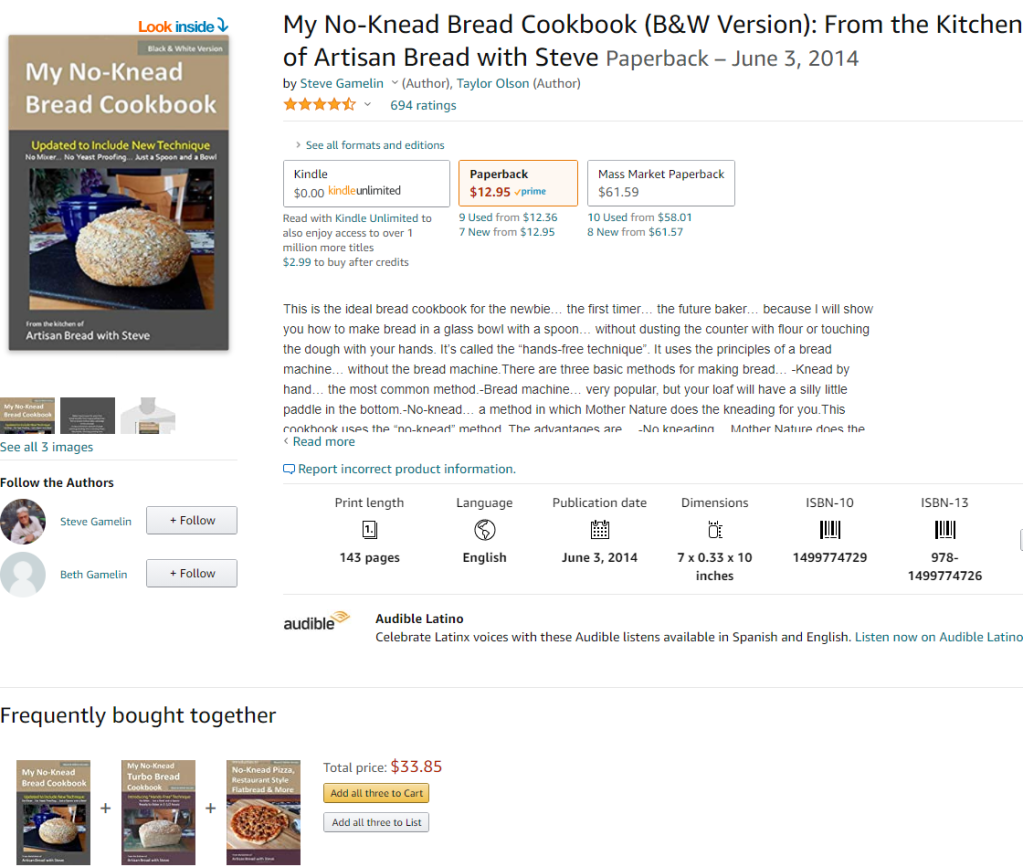Click the Print length pages icon
Image resolution: width=1023 pixels, height=867 pixels.
click(x=369, y=530)
